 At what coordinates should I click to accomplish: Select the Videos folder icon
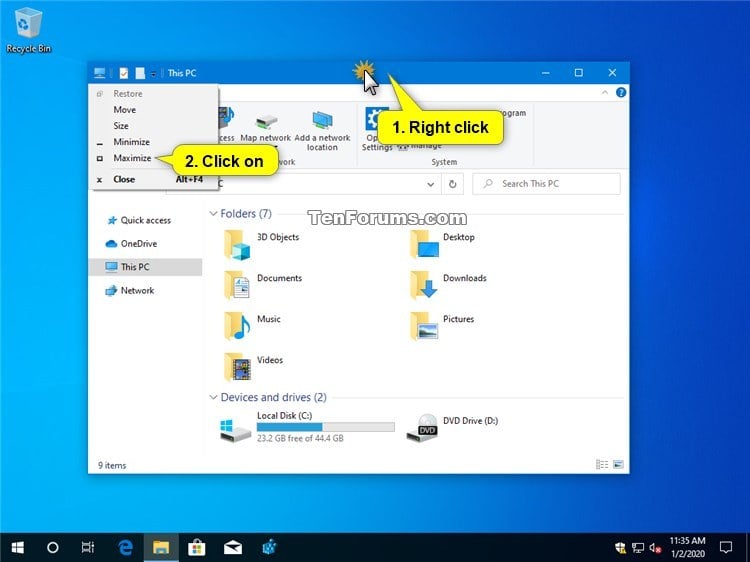(237, 367)
